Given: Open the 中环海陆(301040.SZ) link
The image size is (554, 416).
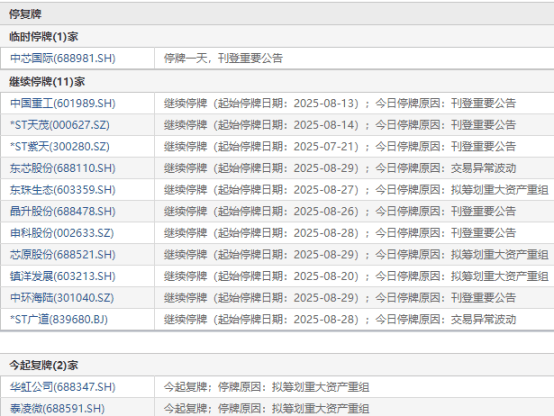Looking at the screenshot, I should 62,298.
